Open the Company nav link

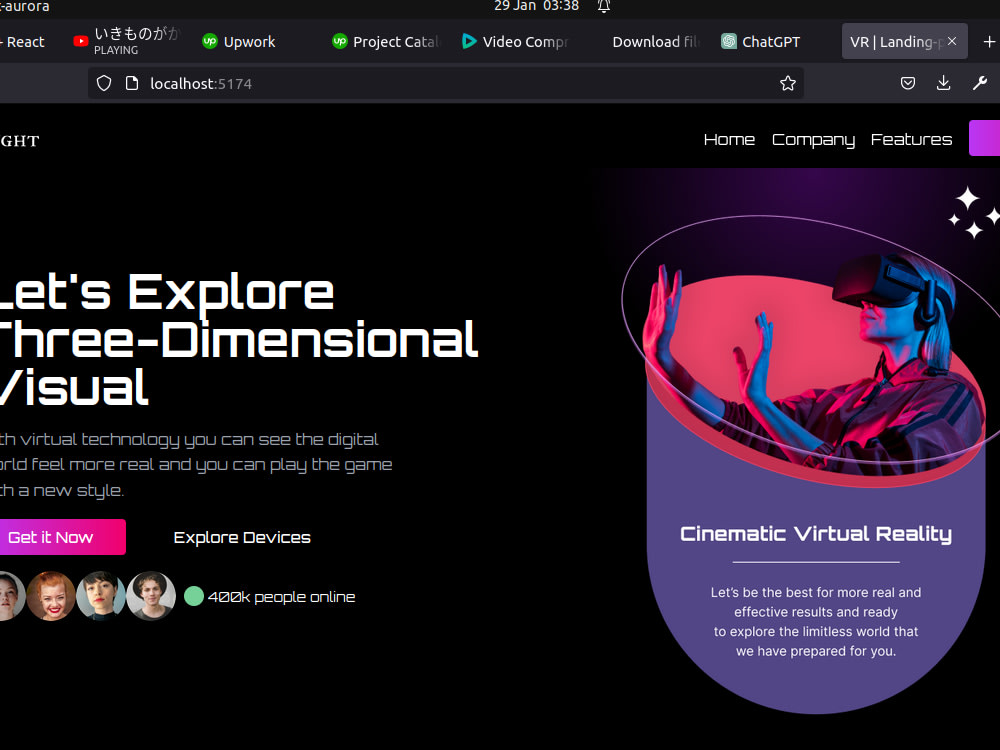[813, 140]
